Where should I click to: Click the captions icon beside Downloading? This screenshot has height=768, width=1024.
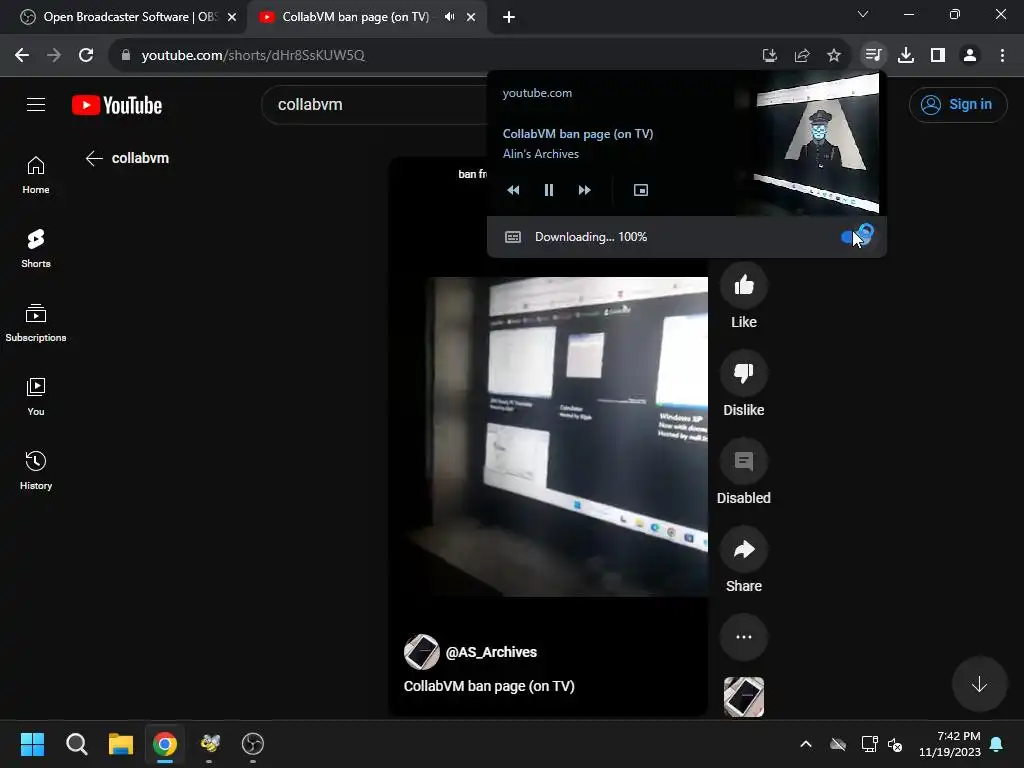[x=513, y=237]
